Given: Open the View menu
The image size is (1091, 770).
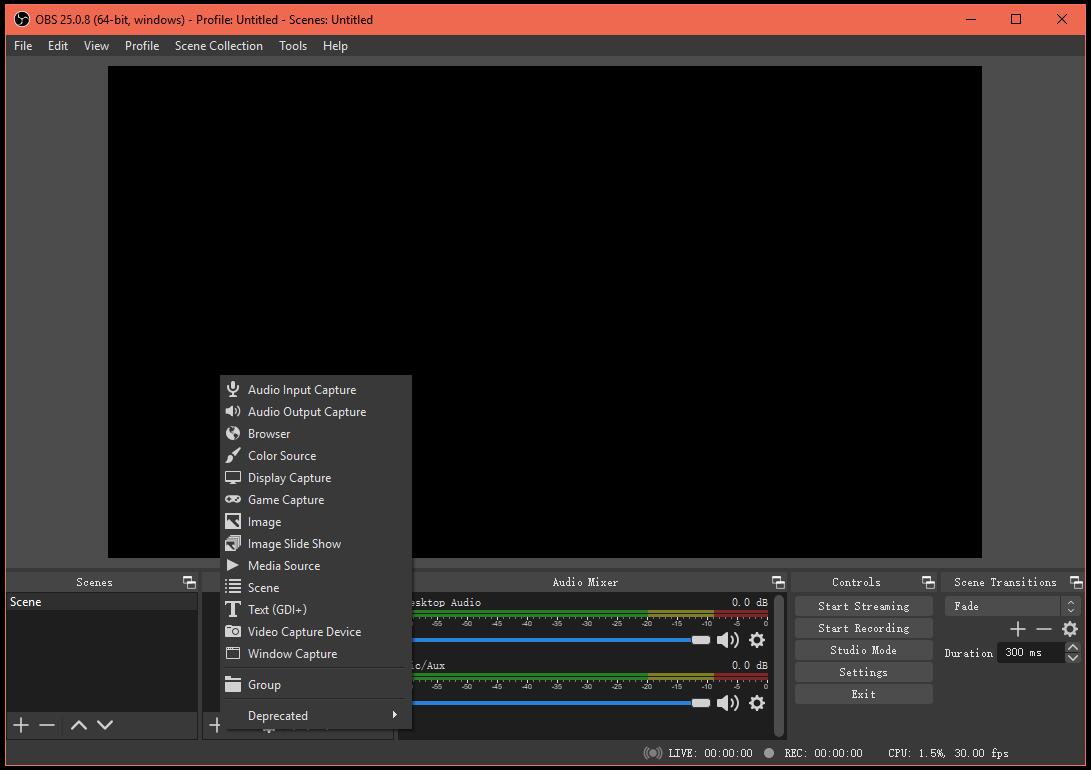Looking at the screenshot, I should (x=96, y=46).
